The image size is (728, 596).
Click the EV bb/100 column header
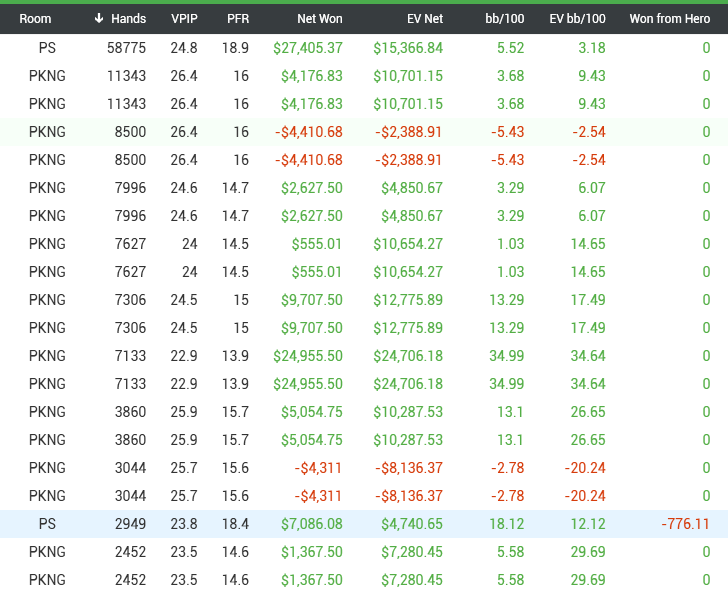577,19
